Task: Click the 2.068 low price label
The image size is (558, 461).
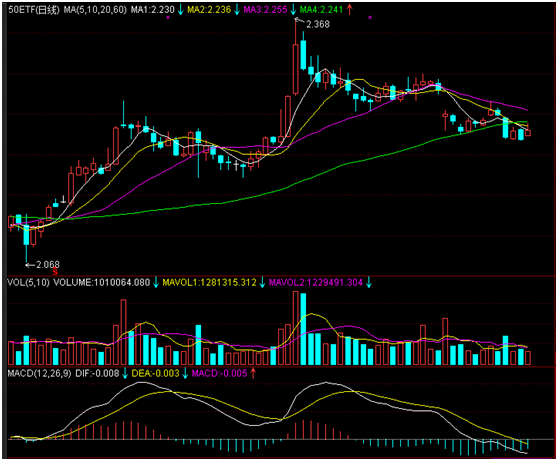Action: tap(48, 264)
